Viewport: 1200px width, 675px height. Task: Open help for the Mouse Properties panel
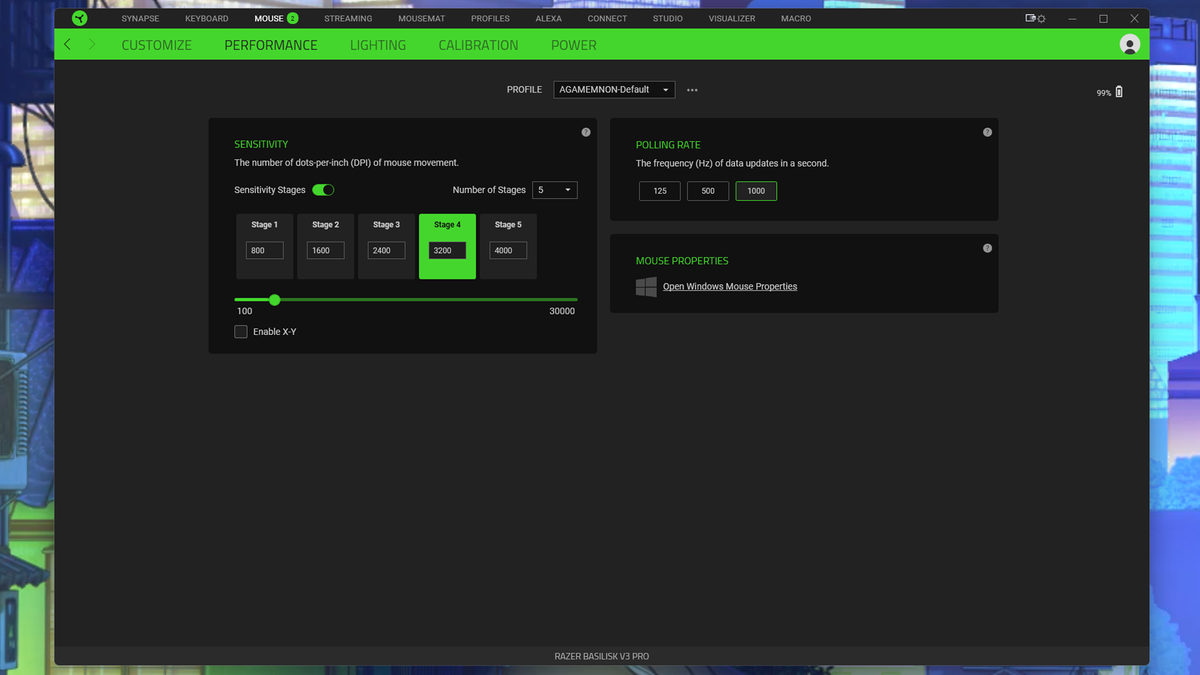click(987, 248)
